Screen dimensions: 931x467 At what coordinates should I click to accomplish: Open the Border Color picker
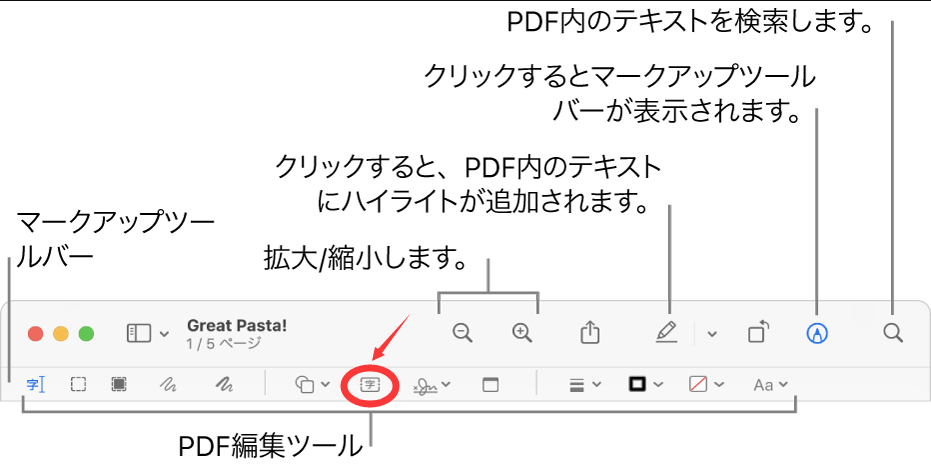645,385
